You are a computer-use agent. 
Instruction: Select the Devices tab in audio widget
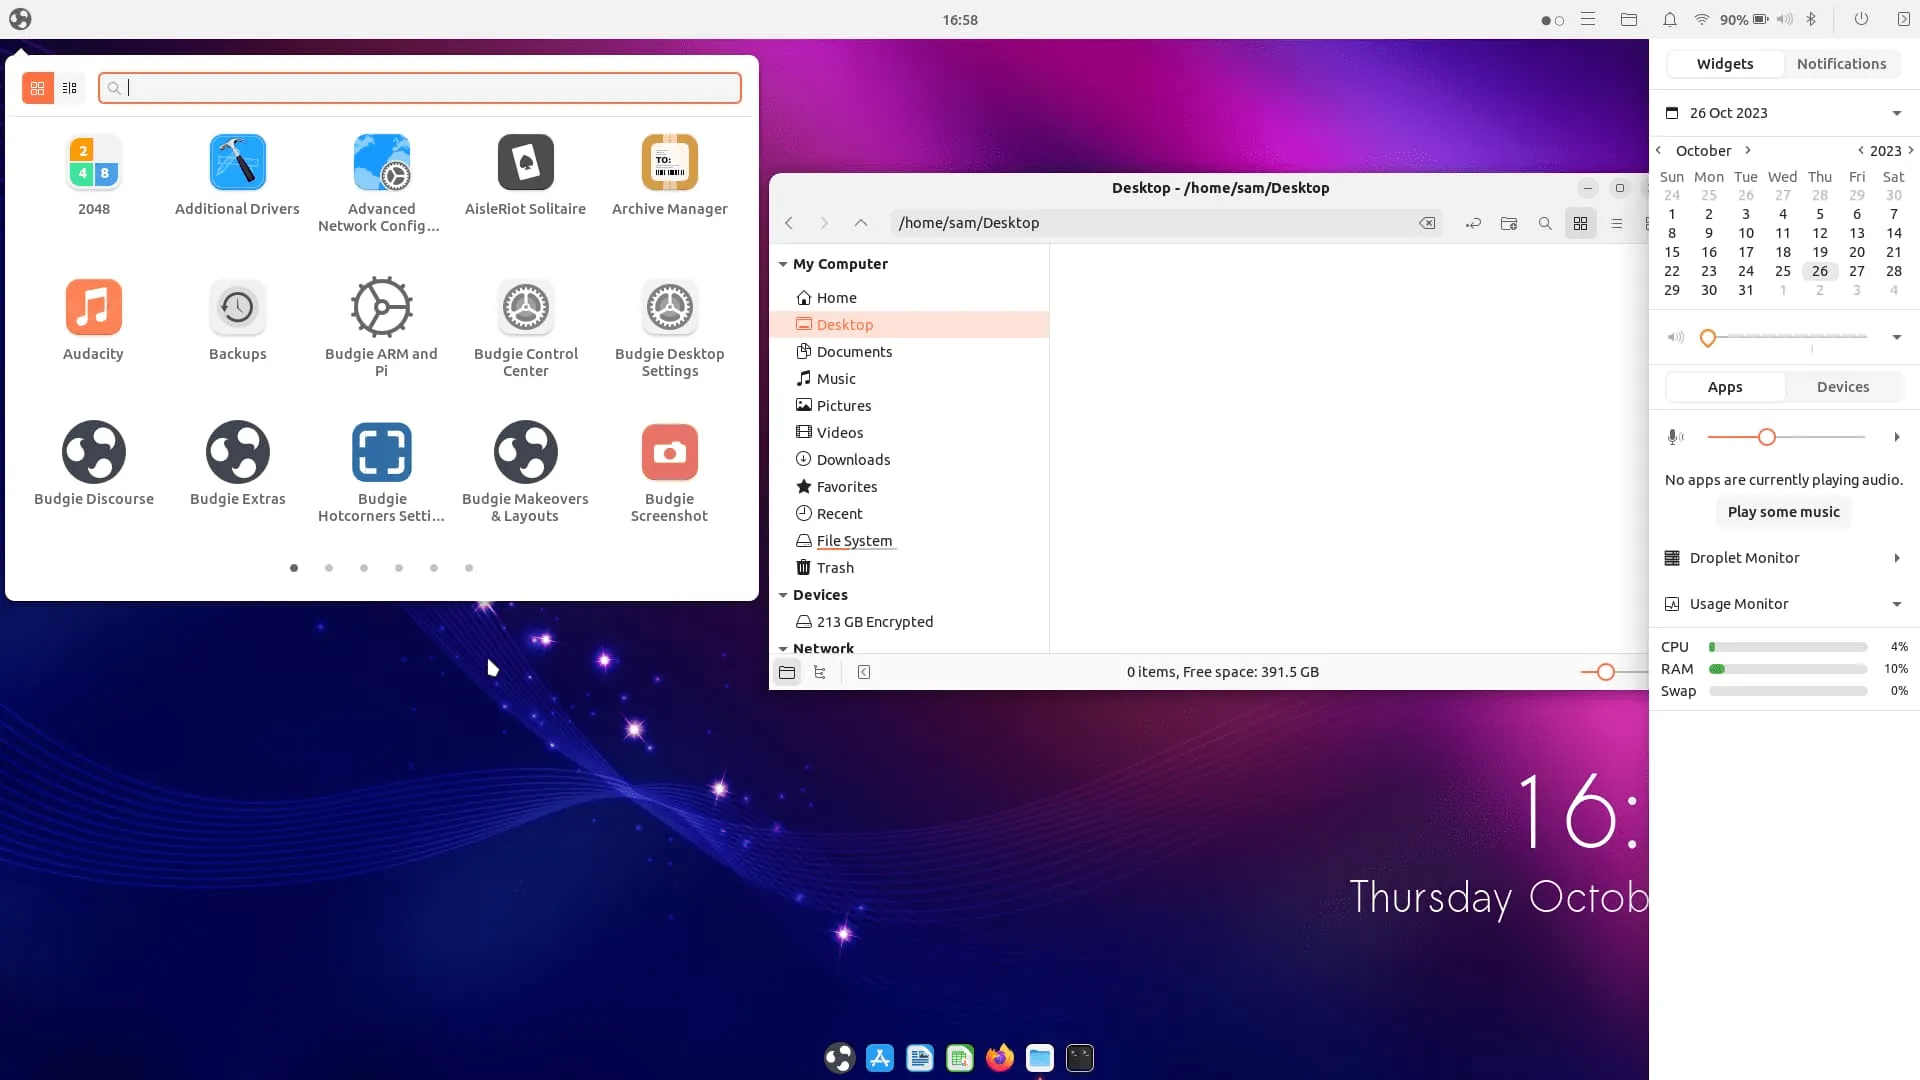(x=1842, y=387)
